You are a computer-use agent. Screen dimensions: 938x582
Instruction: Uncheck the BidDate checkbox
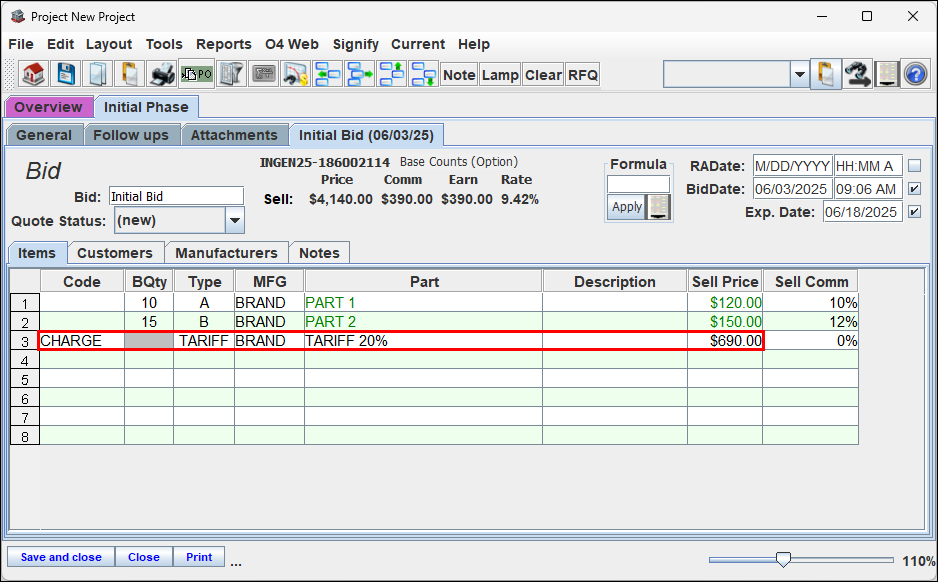[914, 189]
